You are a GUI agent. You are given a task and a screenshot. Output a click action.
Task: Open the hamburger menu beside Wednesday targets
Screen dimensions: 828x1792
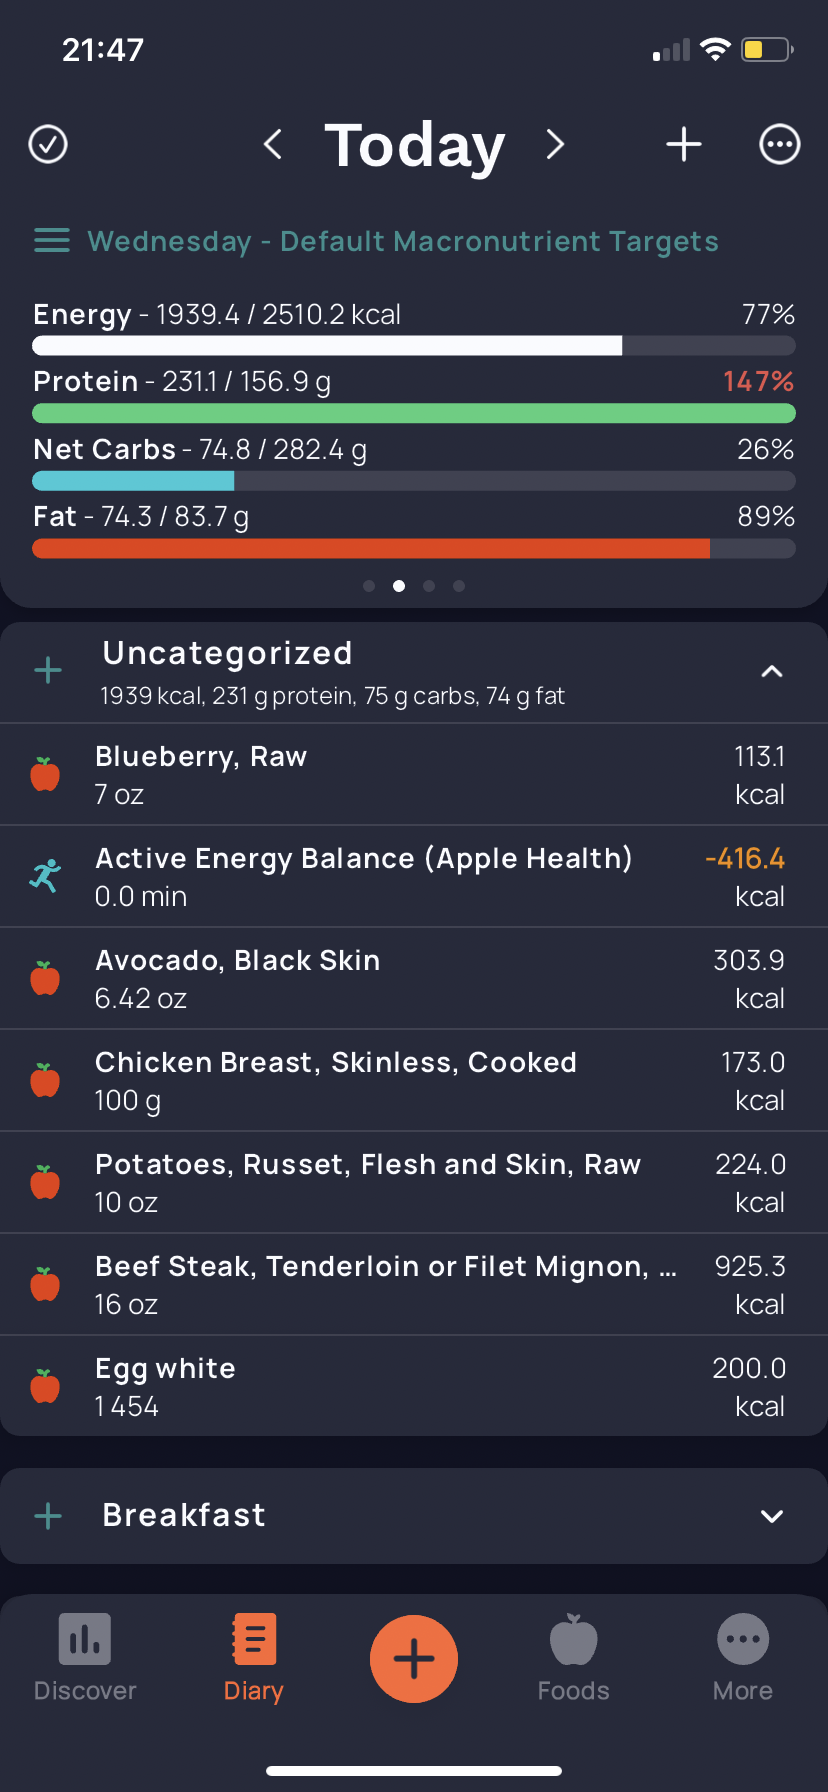click(x=52, y=241)
